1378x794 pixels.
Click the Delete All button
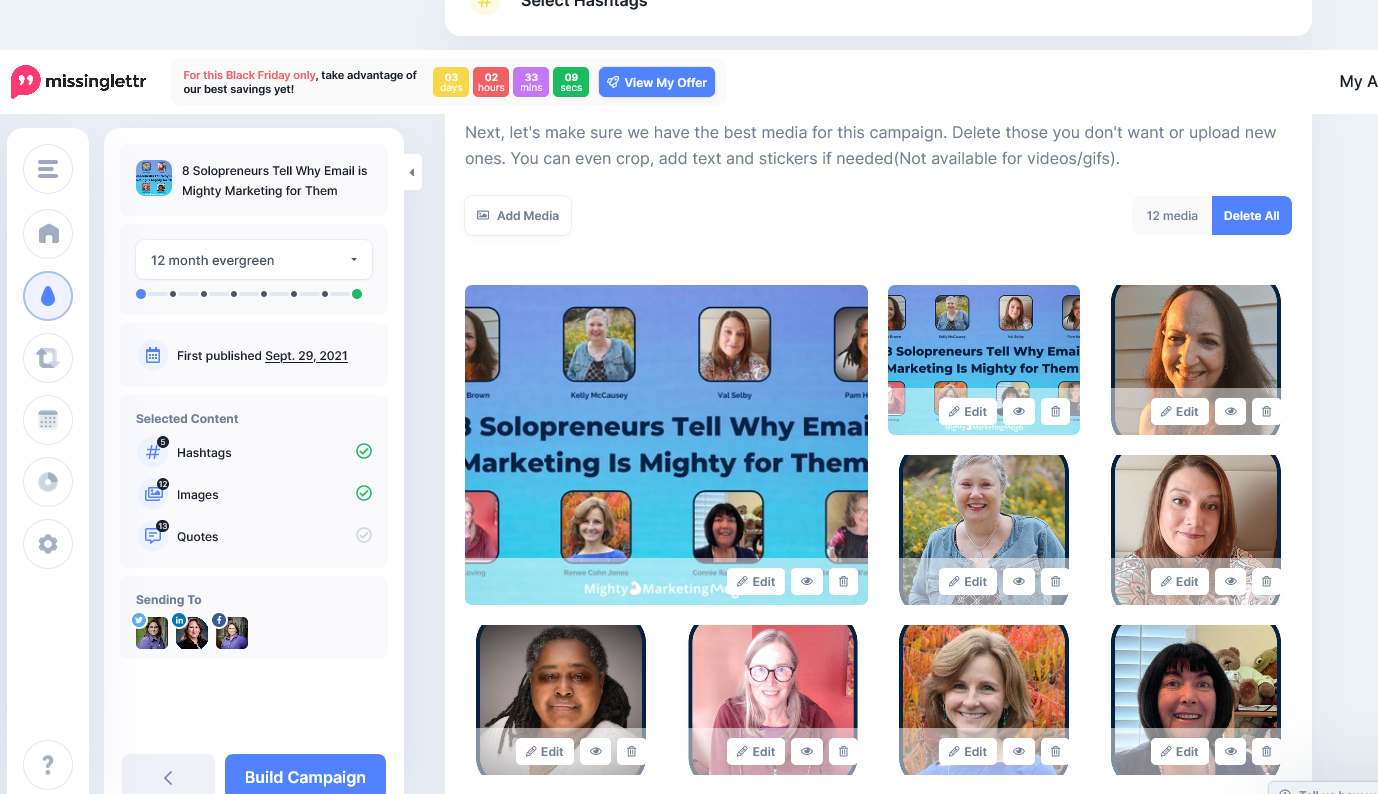point(1251,215)
